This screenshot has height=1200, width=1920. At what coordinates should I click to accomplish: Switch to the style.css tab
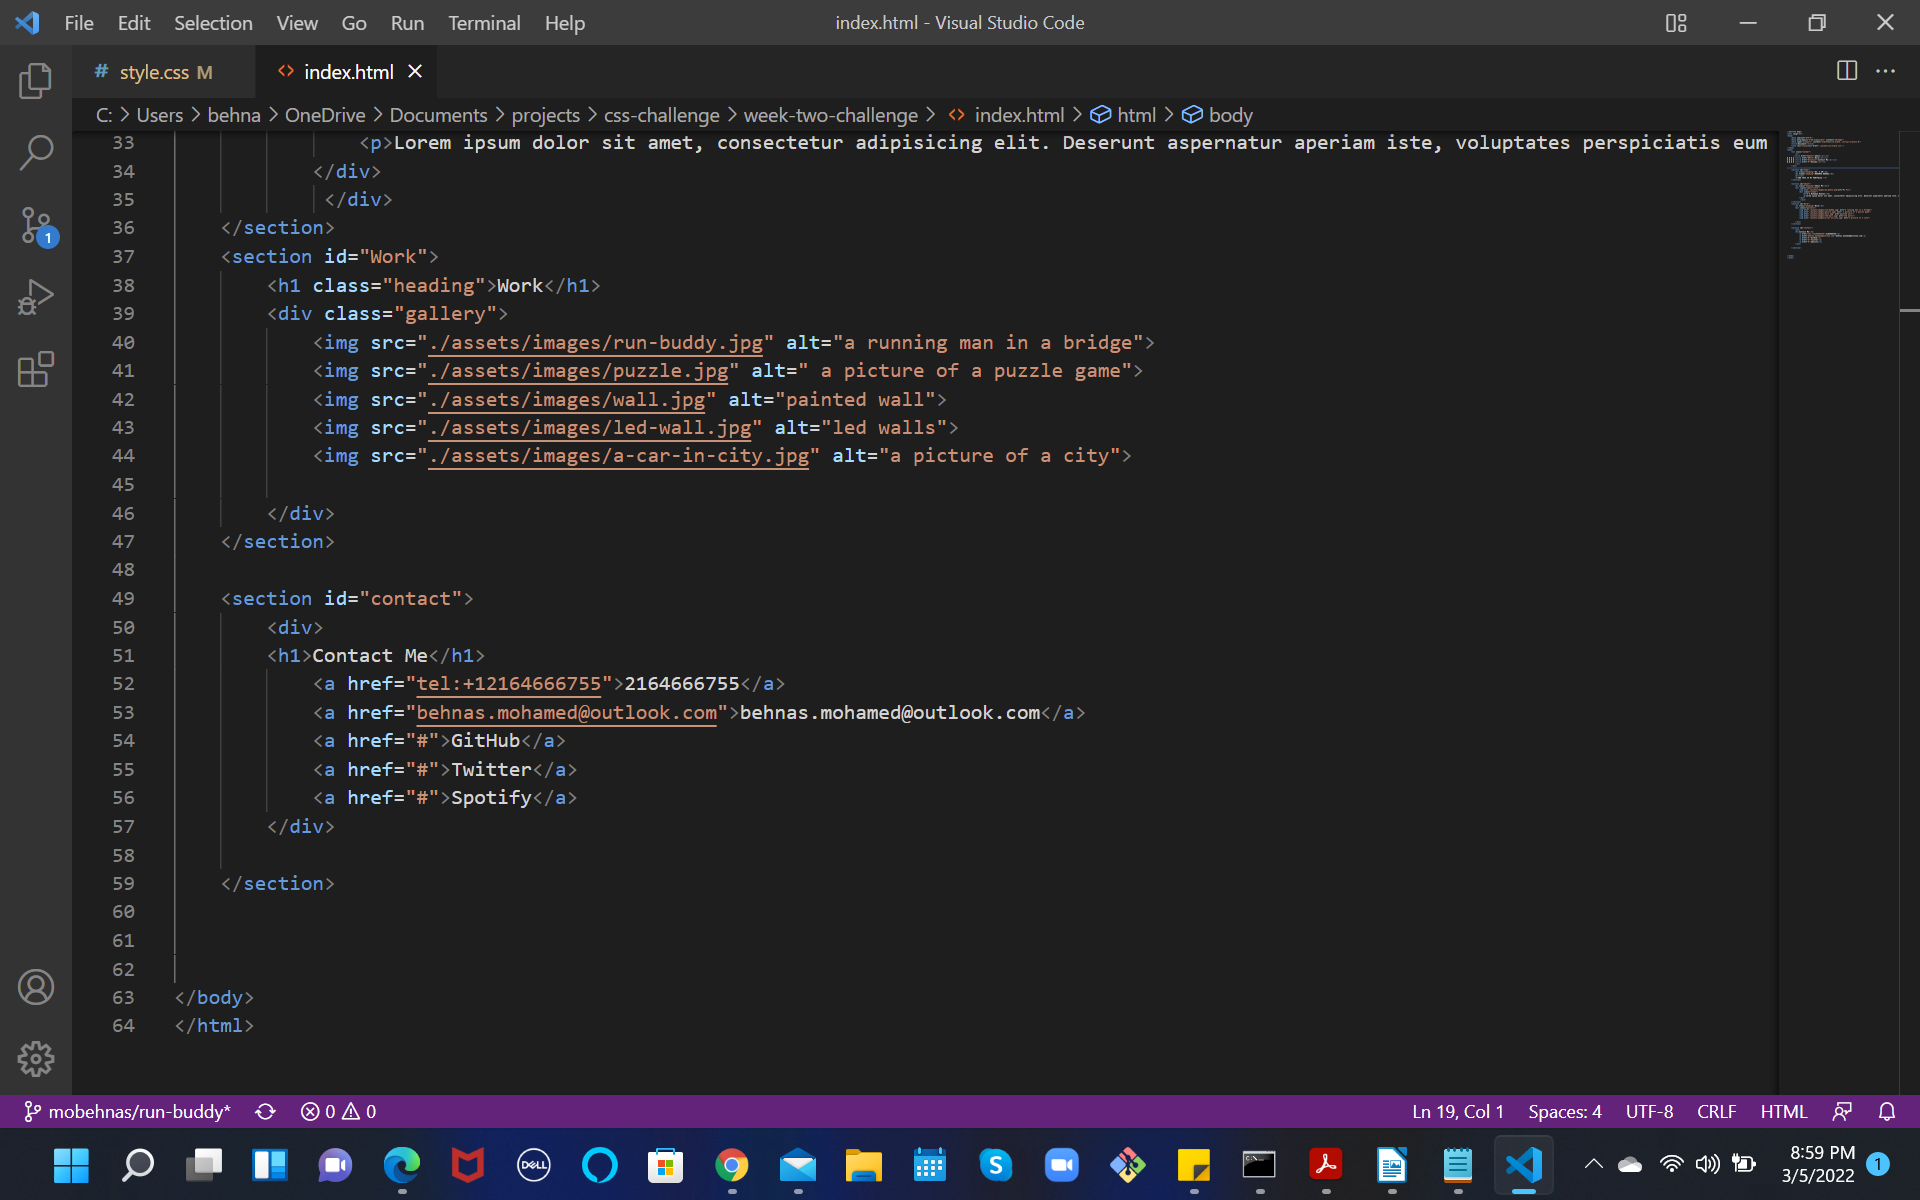click(x=154, y=72)
